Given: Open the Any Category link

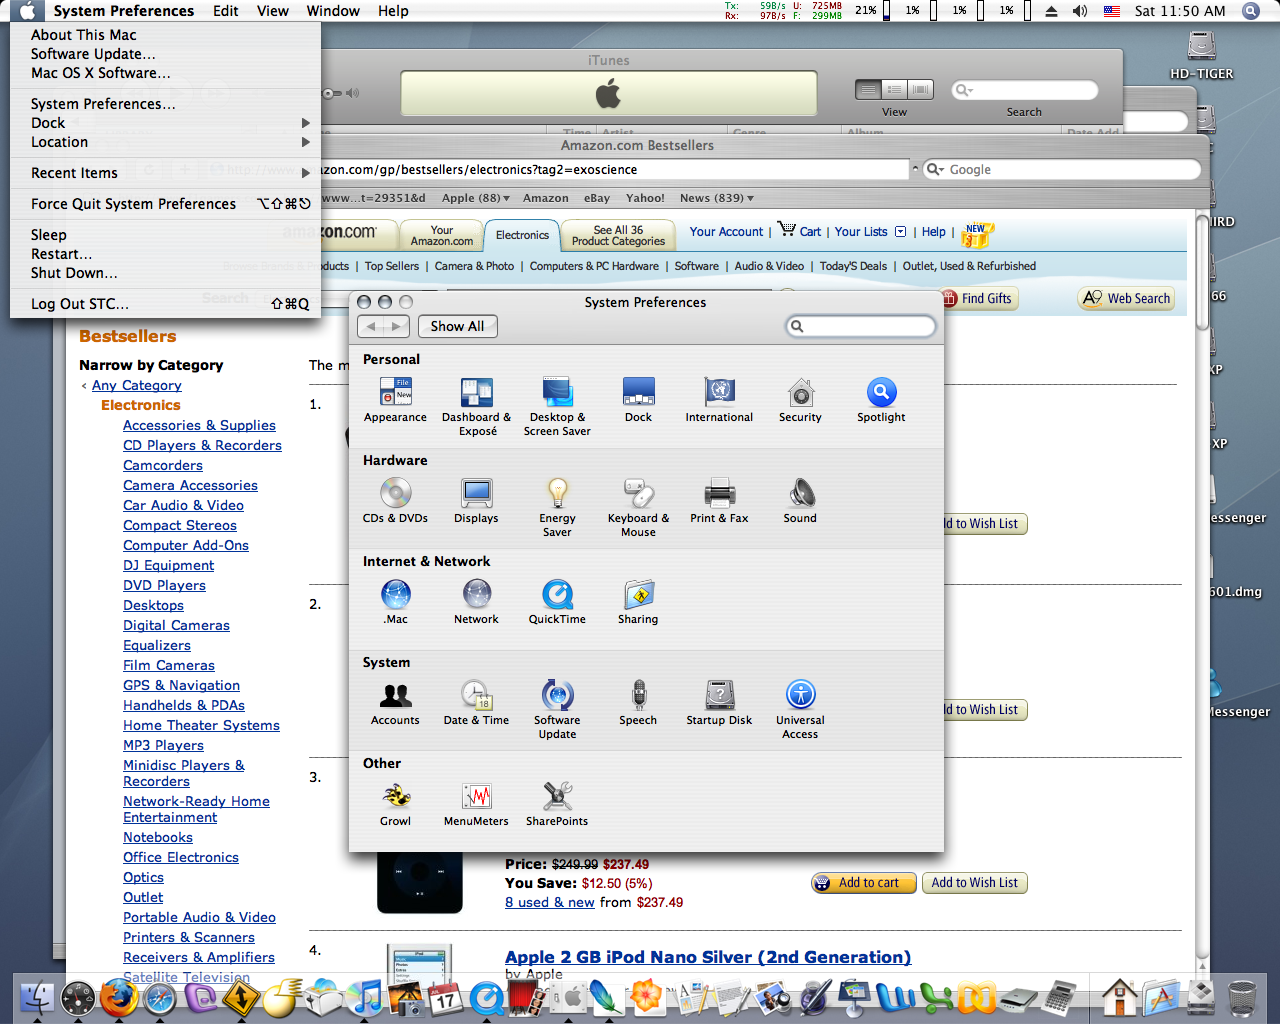Looking at the screenshot, I should tap(137, 385).
